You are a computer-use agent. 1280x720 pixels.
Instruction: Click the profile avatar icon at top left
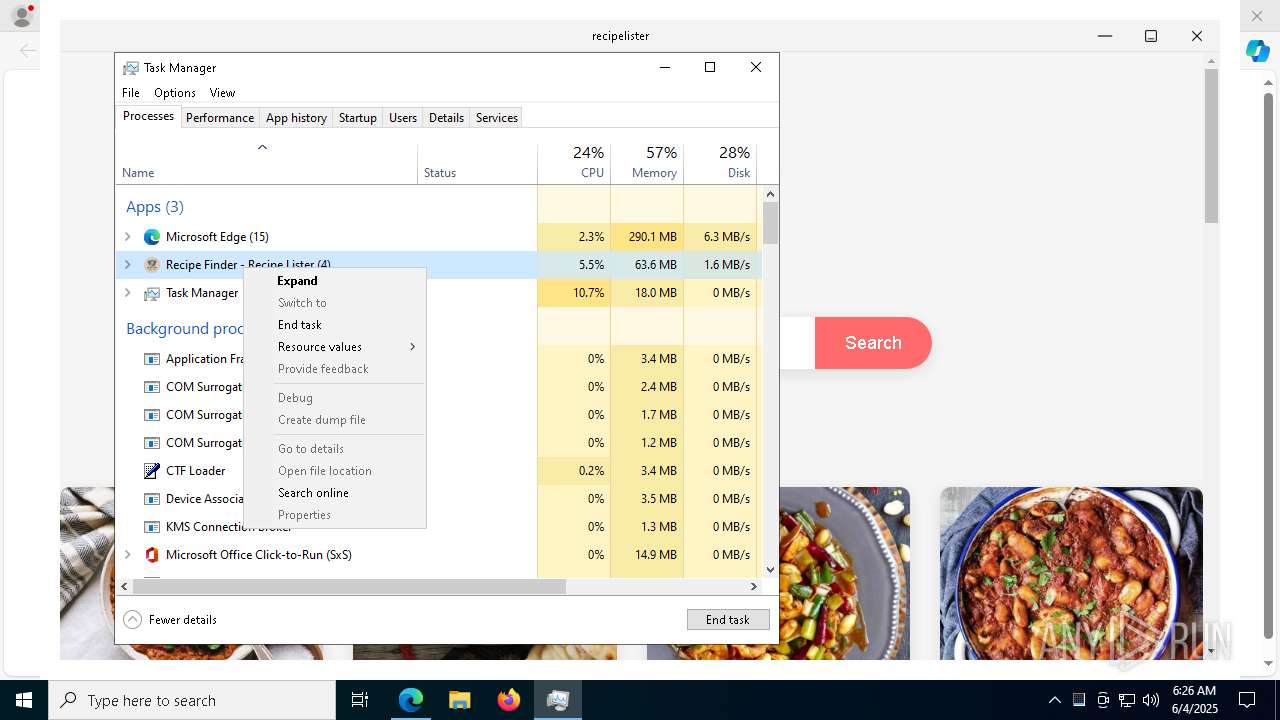[x=21, y=17]
